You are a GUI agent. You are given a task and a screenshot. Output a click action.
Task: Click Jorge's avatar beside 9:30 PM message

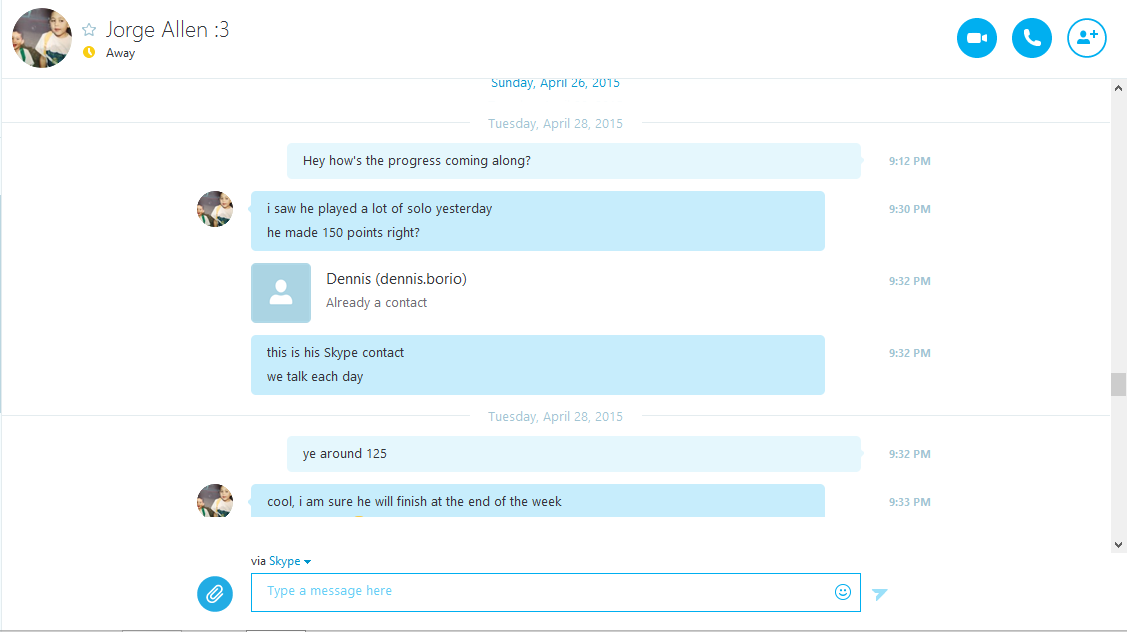(x=215, y=209)
